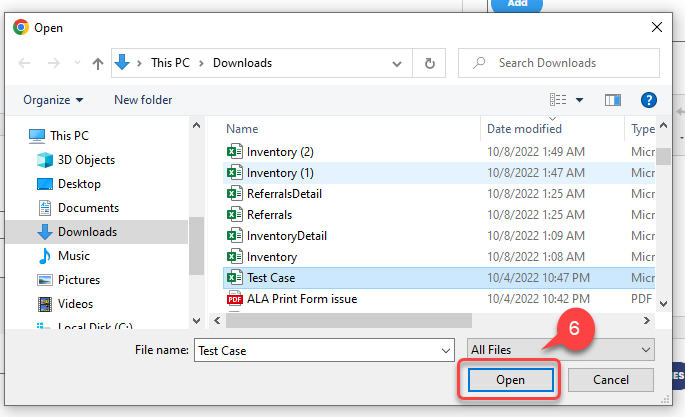The height and width of the screenshot is (417, 685).
Task: Sort files by the Type column
Action: 643,129
